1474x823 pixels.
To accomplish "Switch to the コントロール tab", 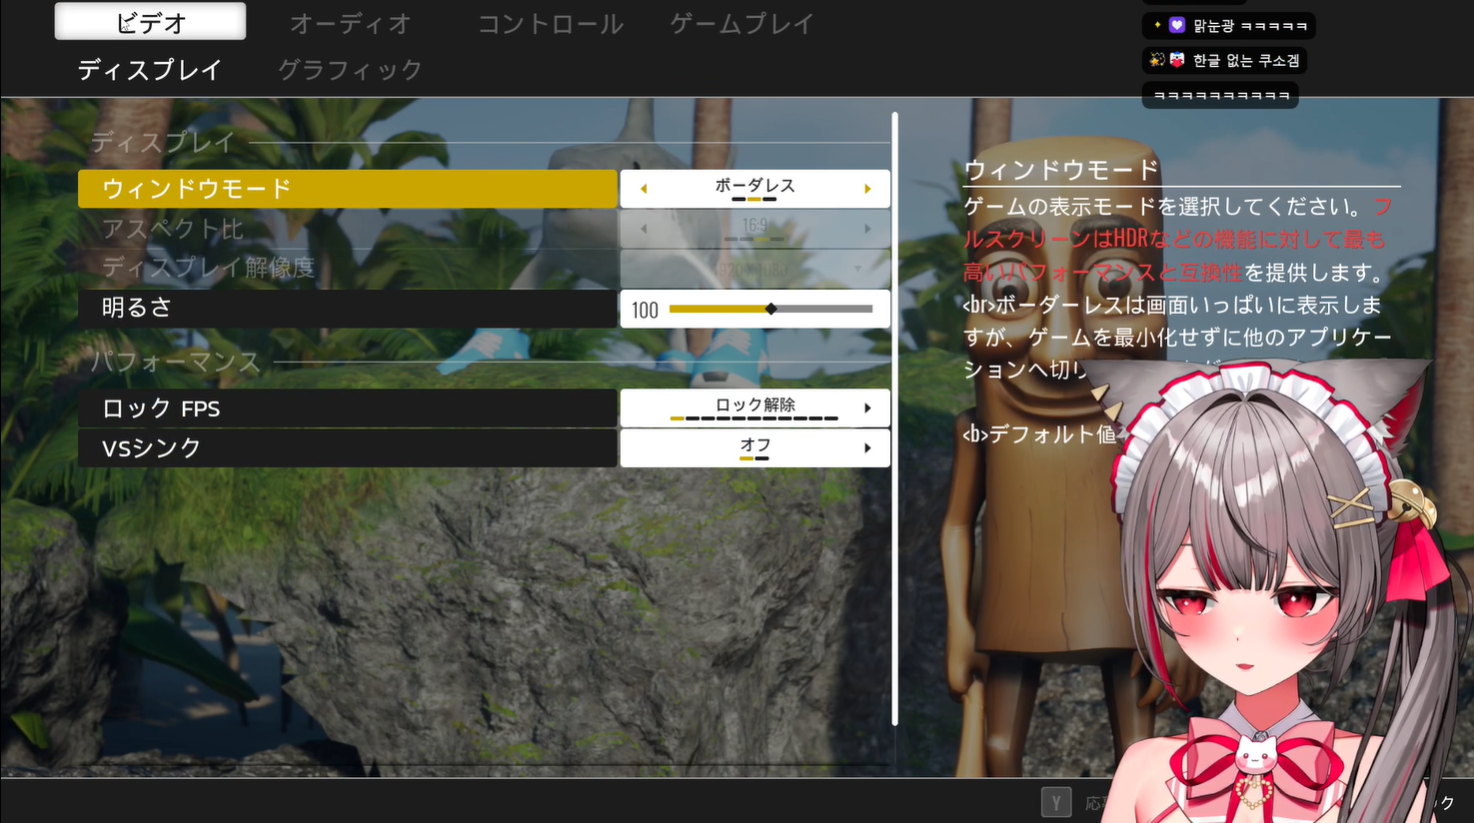I will click(x=550, y=23).
